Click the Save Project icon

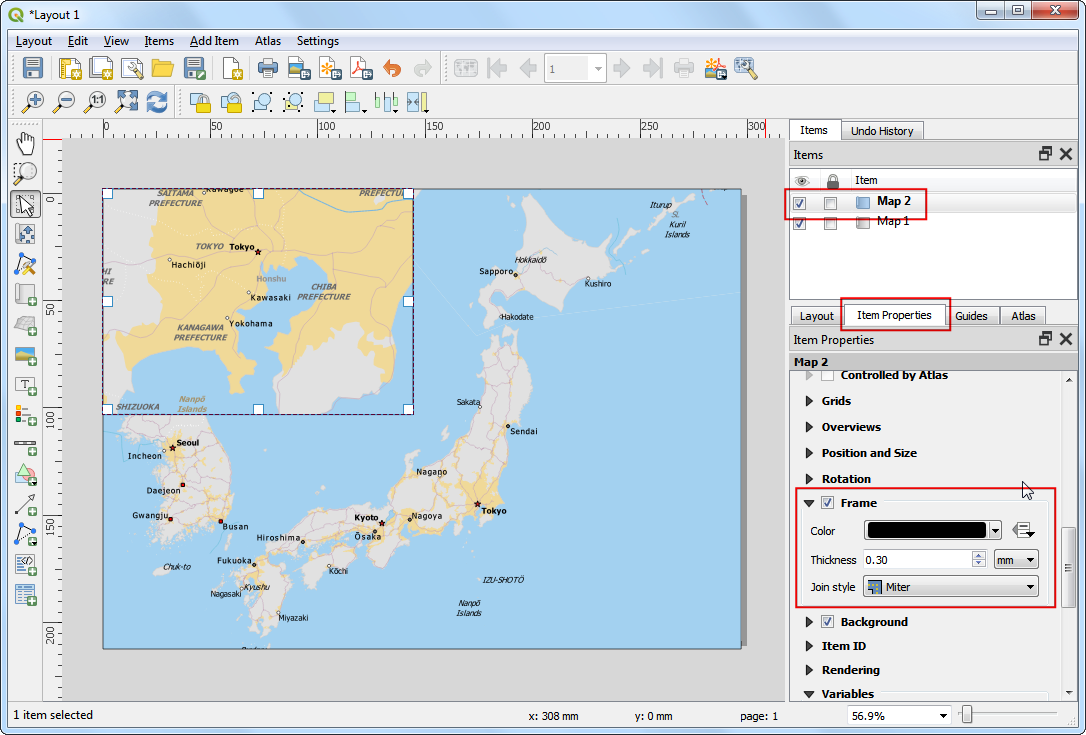click(33, 69)
